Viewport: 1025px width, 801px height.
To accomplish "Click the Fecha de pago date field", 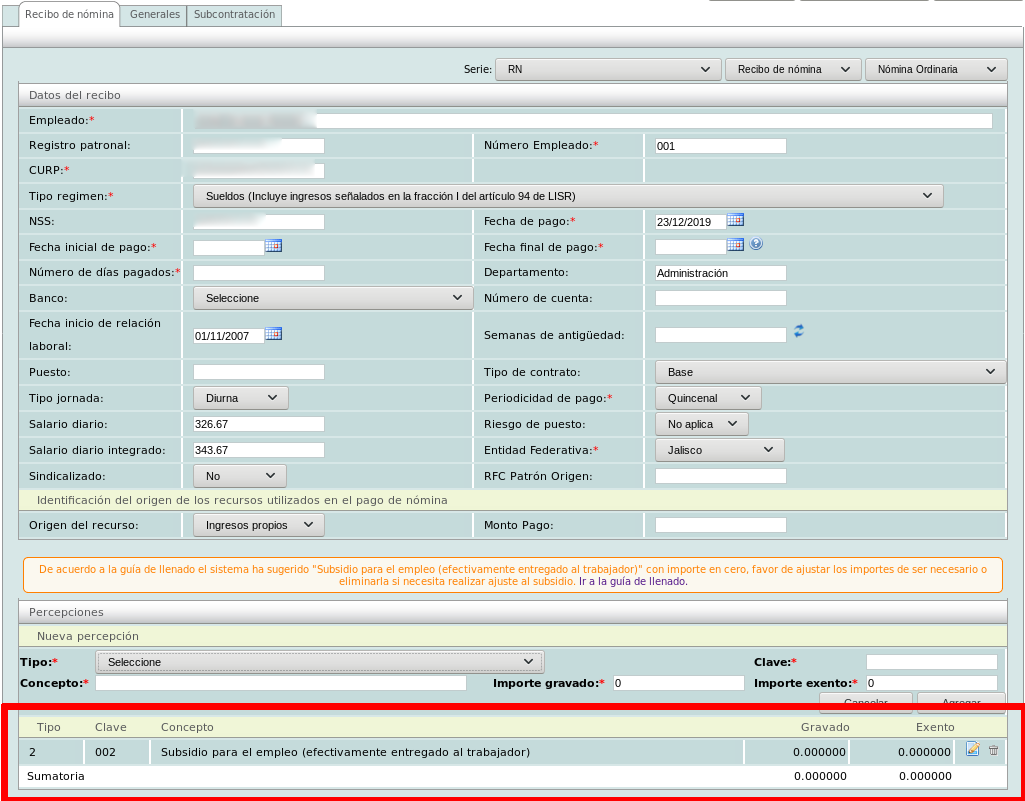I will (x=690, y=222).
